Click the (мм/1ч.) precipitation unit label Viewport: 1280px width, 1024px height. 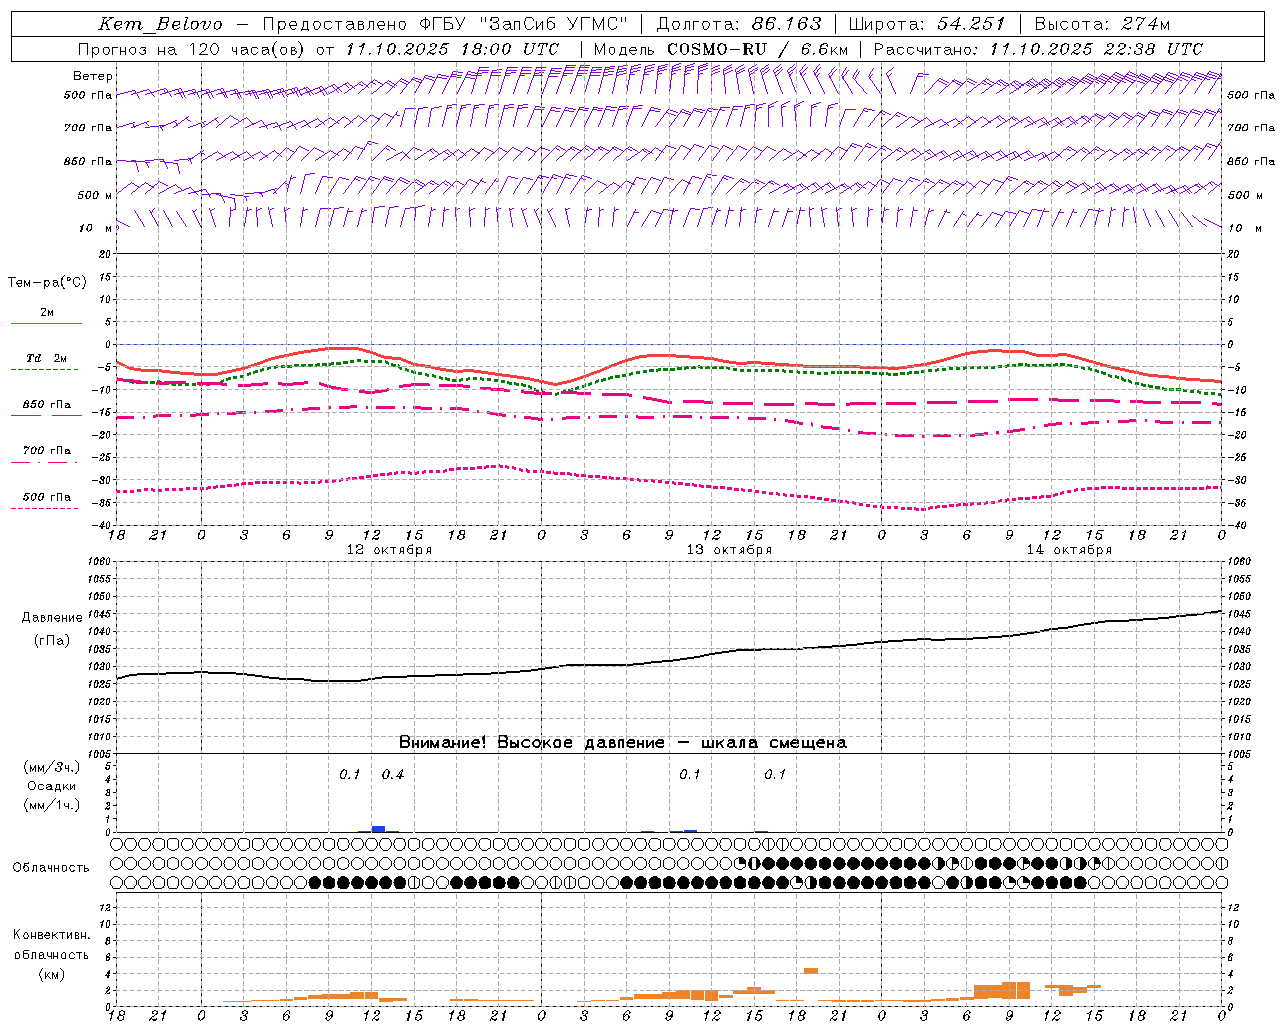pyautogui.click(x=52, y=805)
